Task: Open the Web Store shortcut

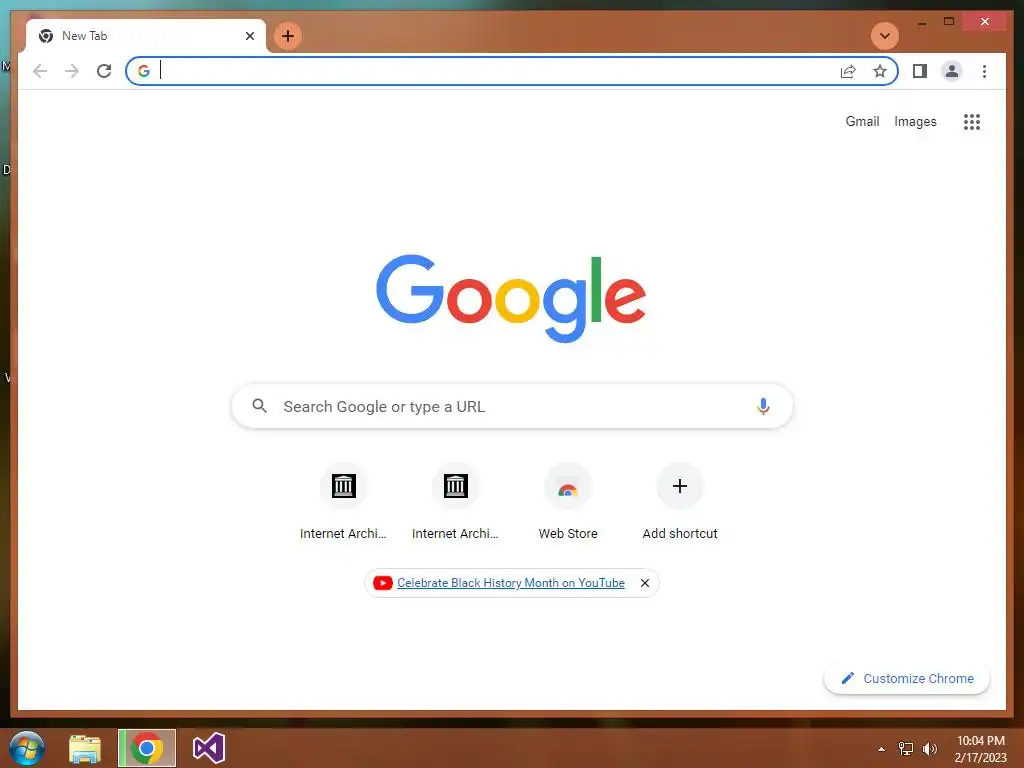Action: (568, 502)
